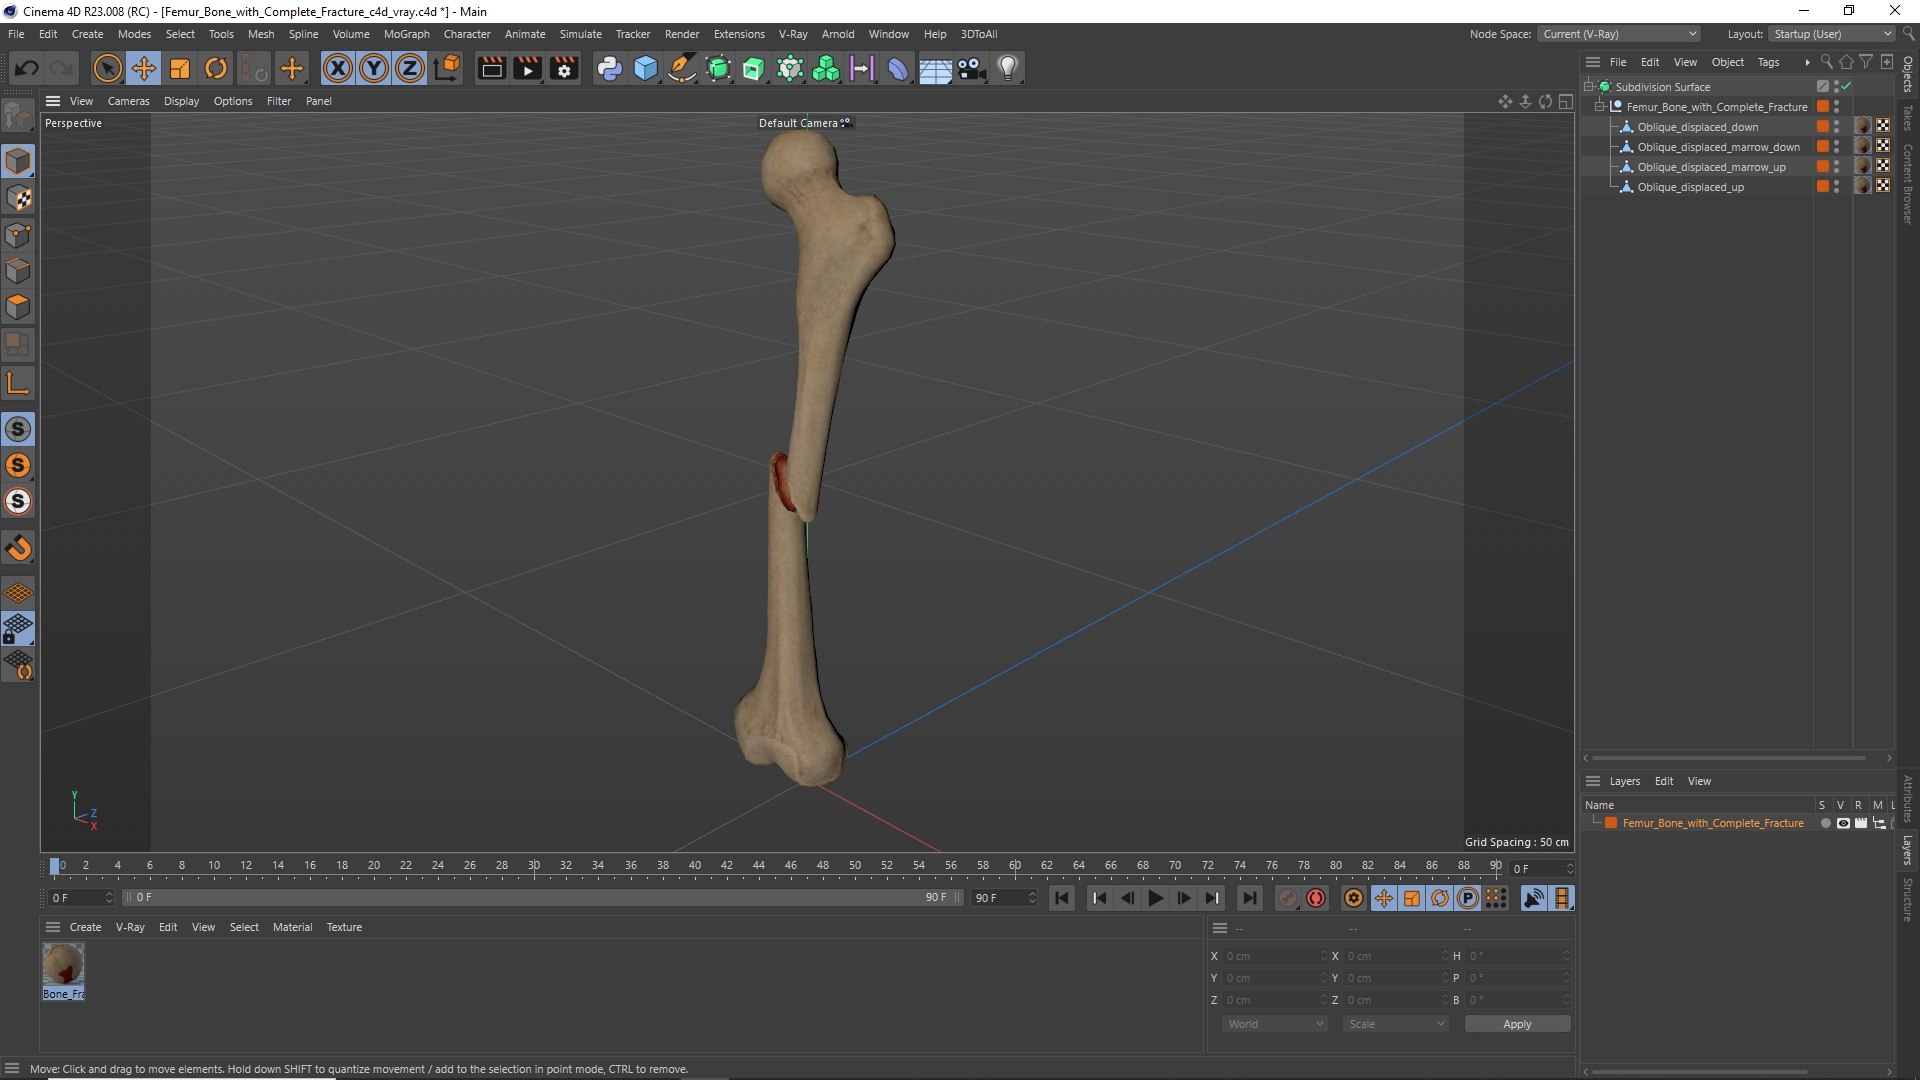
Task: Open the Scale dropdown in coordinates
Action: click(x=1395, y=1024)
